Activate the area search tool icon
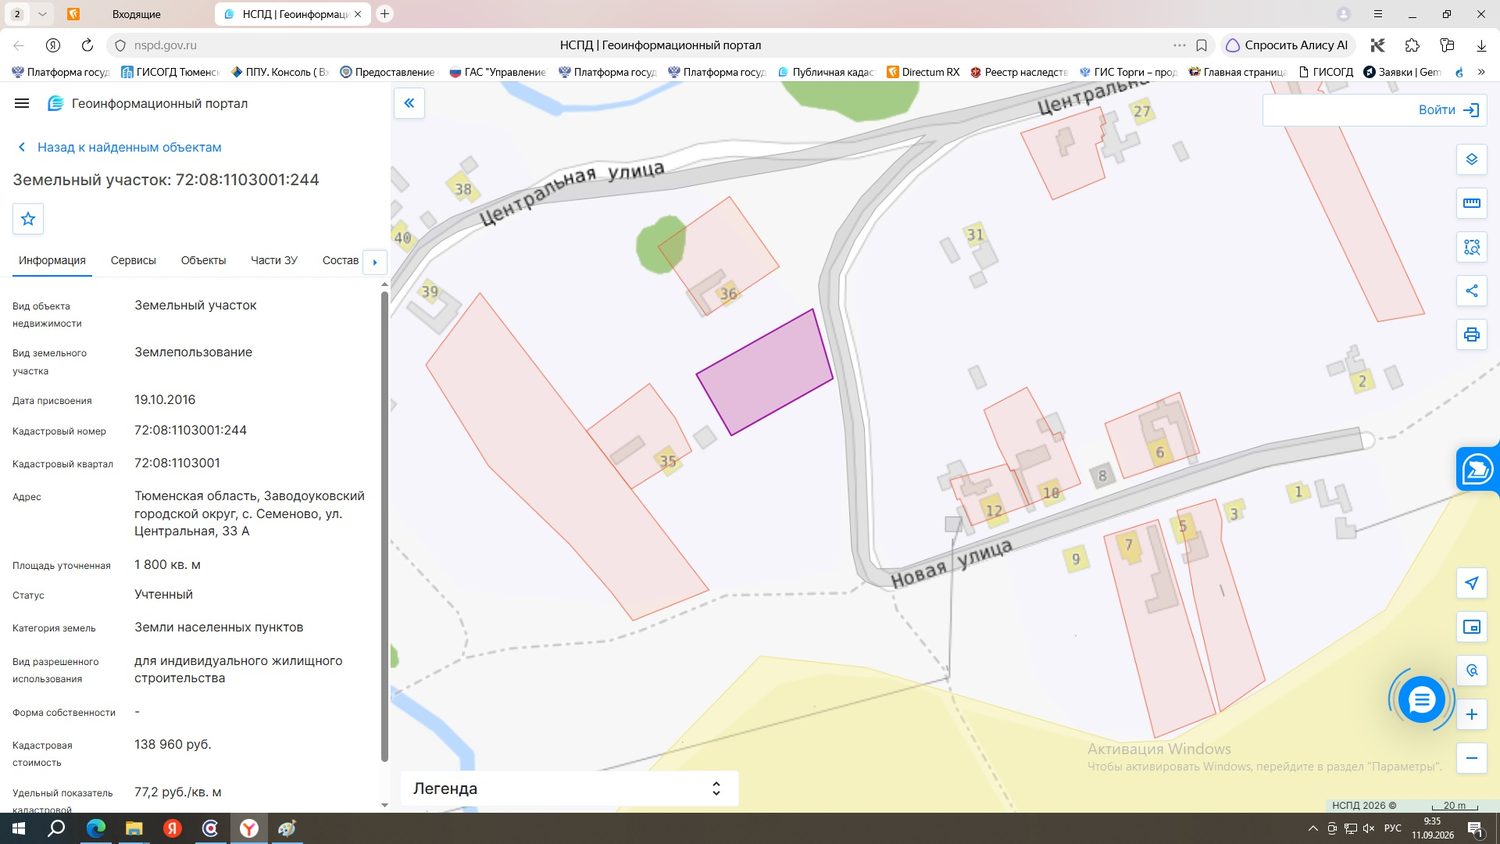Screen dimensions: 1500x844 pyautogui.click(x=1471, y=247)
